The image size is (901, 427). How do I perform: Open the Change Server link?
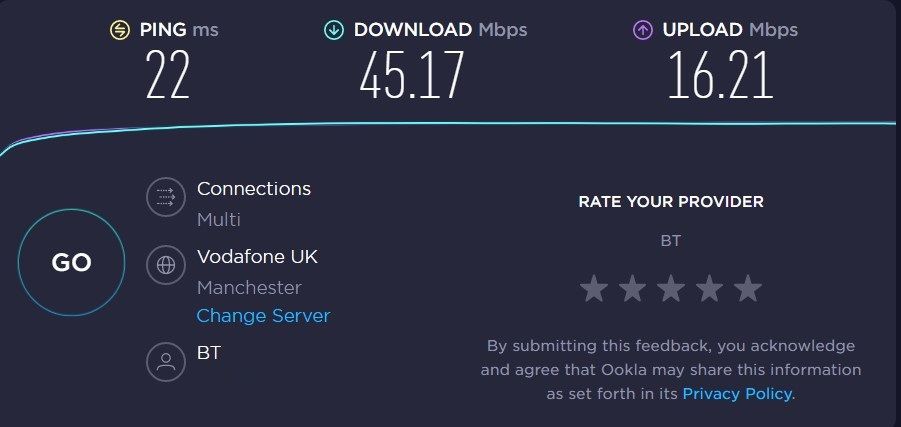click(x=263, y=316)
